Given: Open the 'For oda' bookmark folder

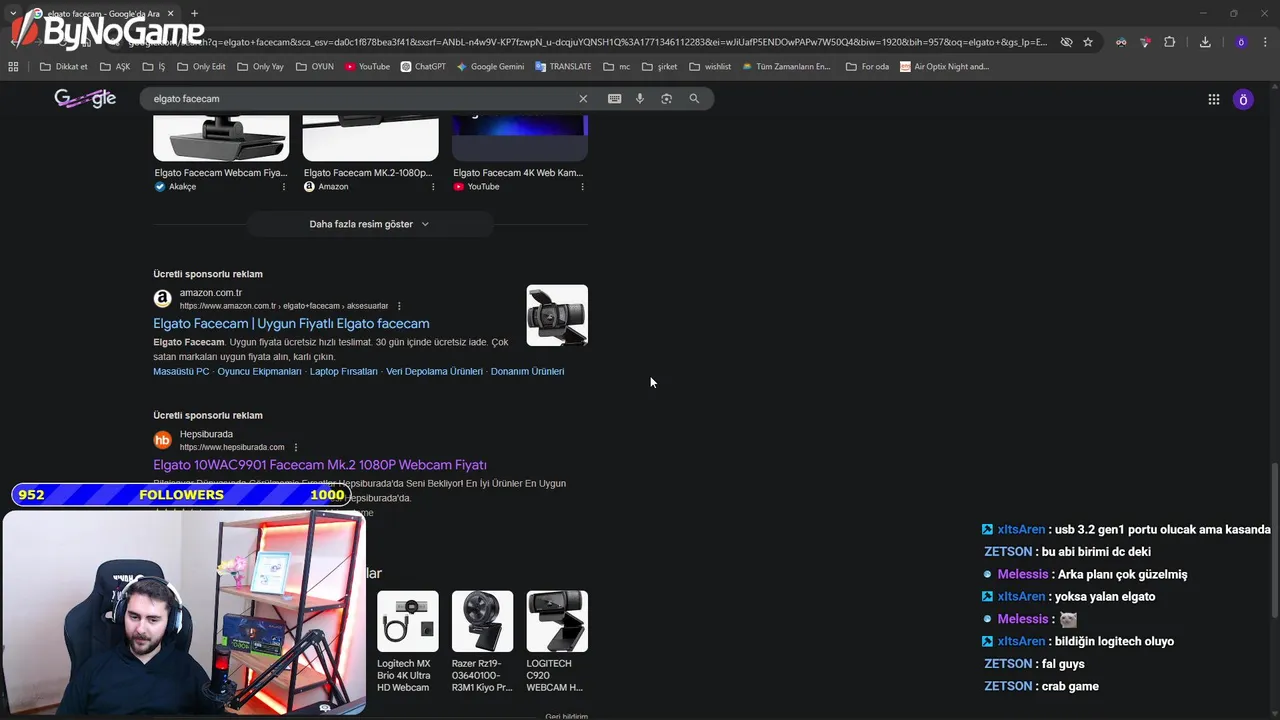Looking at the screenshot, I should [867, 67].
